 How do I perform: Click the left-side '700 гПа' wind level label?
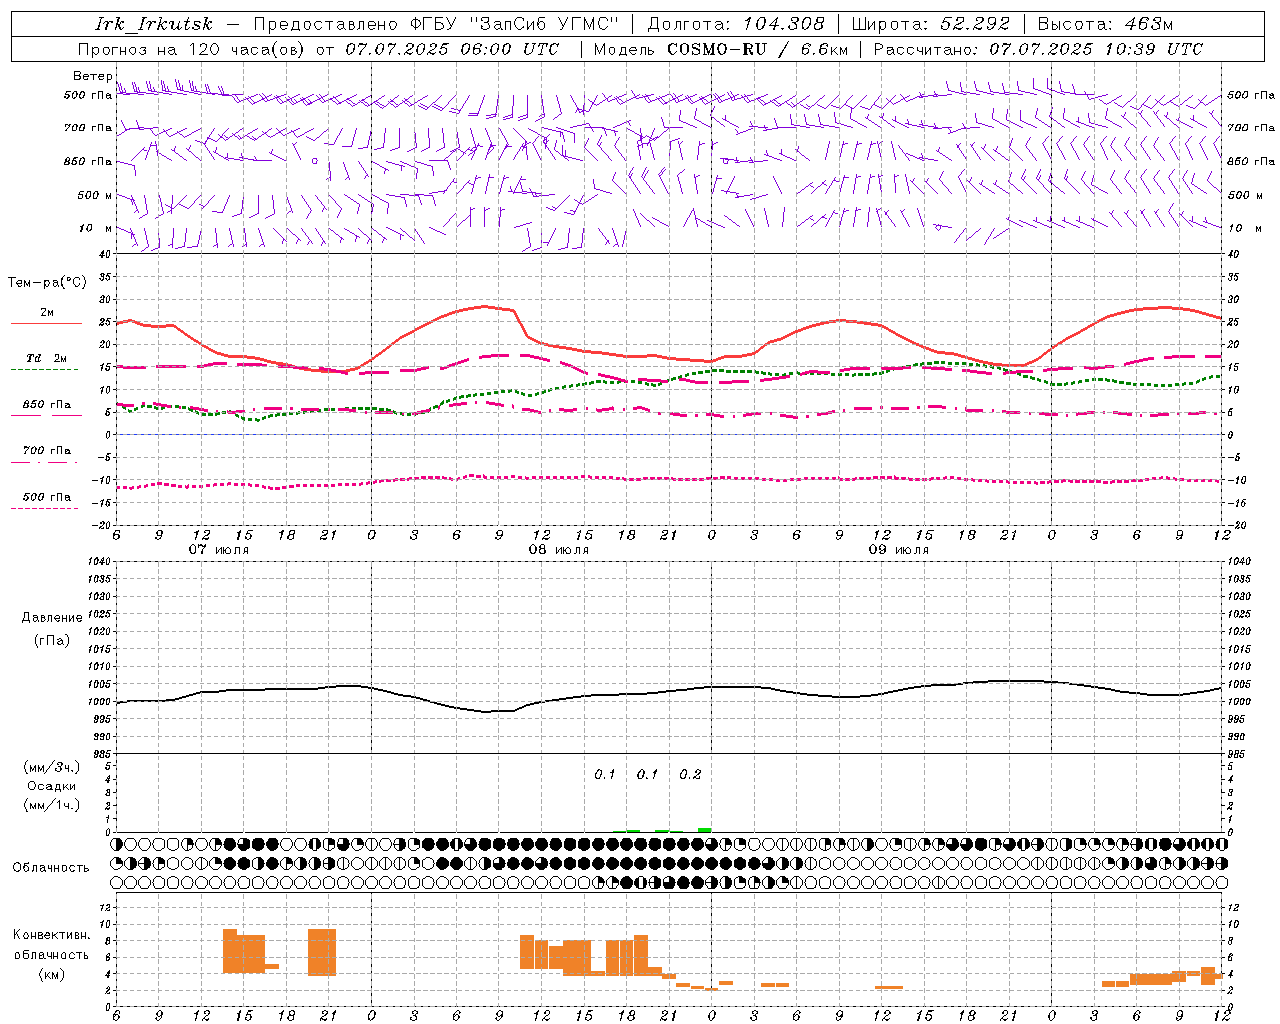88,128
